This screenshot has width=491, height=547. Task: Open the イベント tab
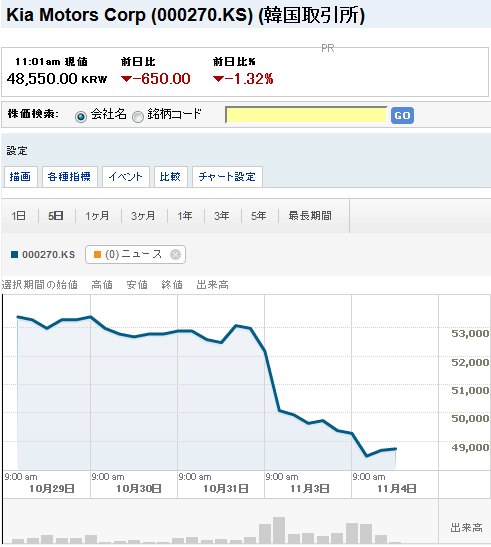tap(126, 177)
